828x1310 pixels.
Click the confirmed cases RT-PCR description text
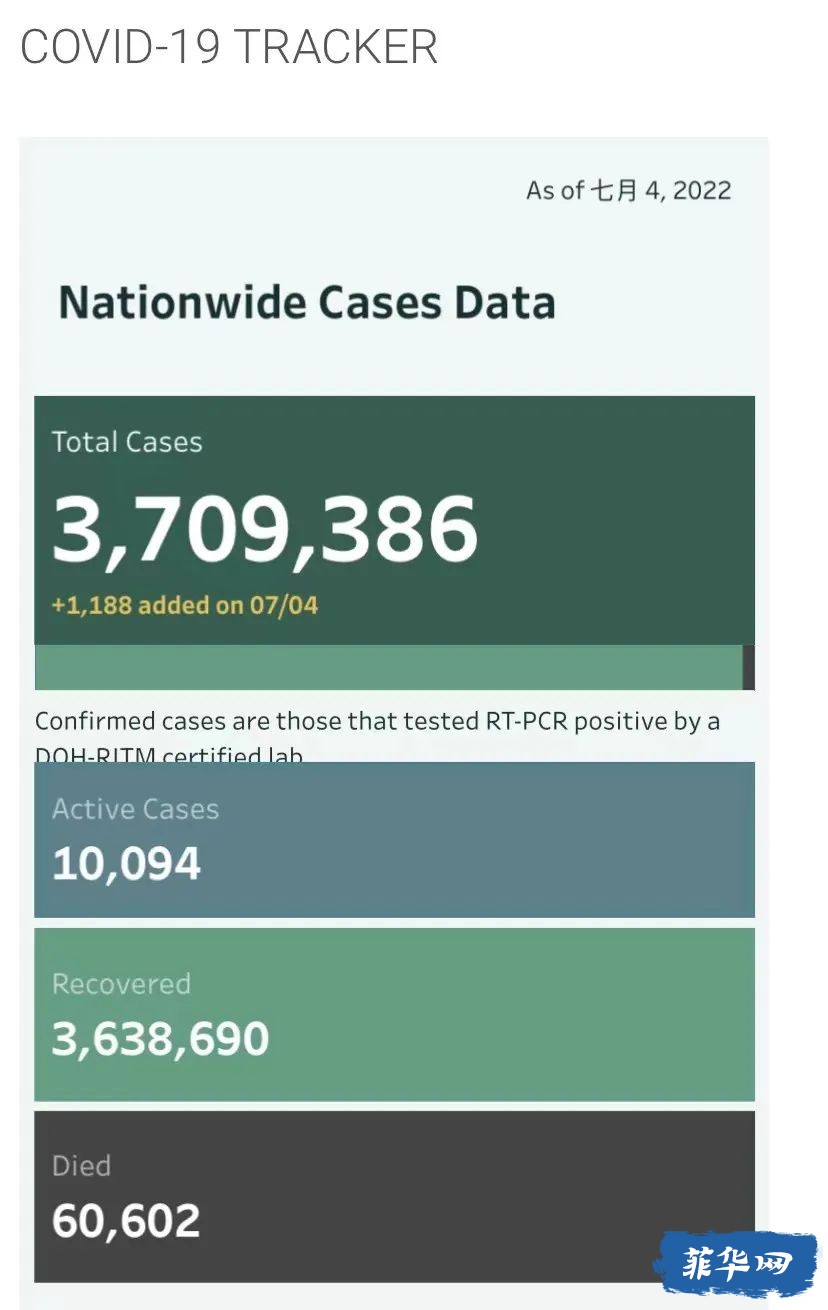(377, 737)
